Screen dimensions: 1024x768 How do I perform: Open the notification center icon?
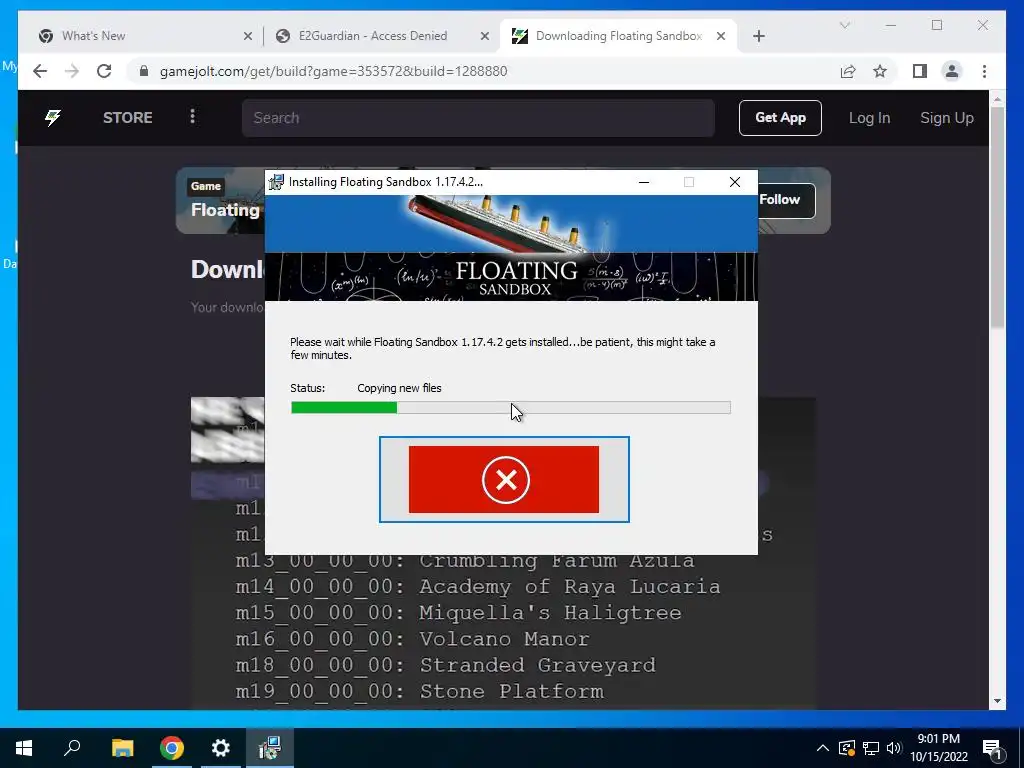pos(993,748)
